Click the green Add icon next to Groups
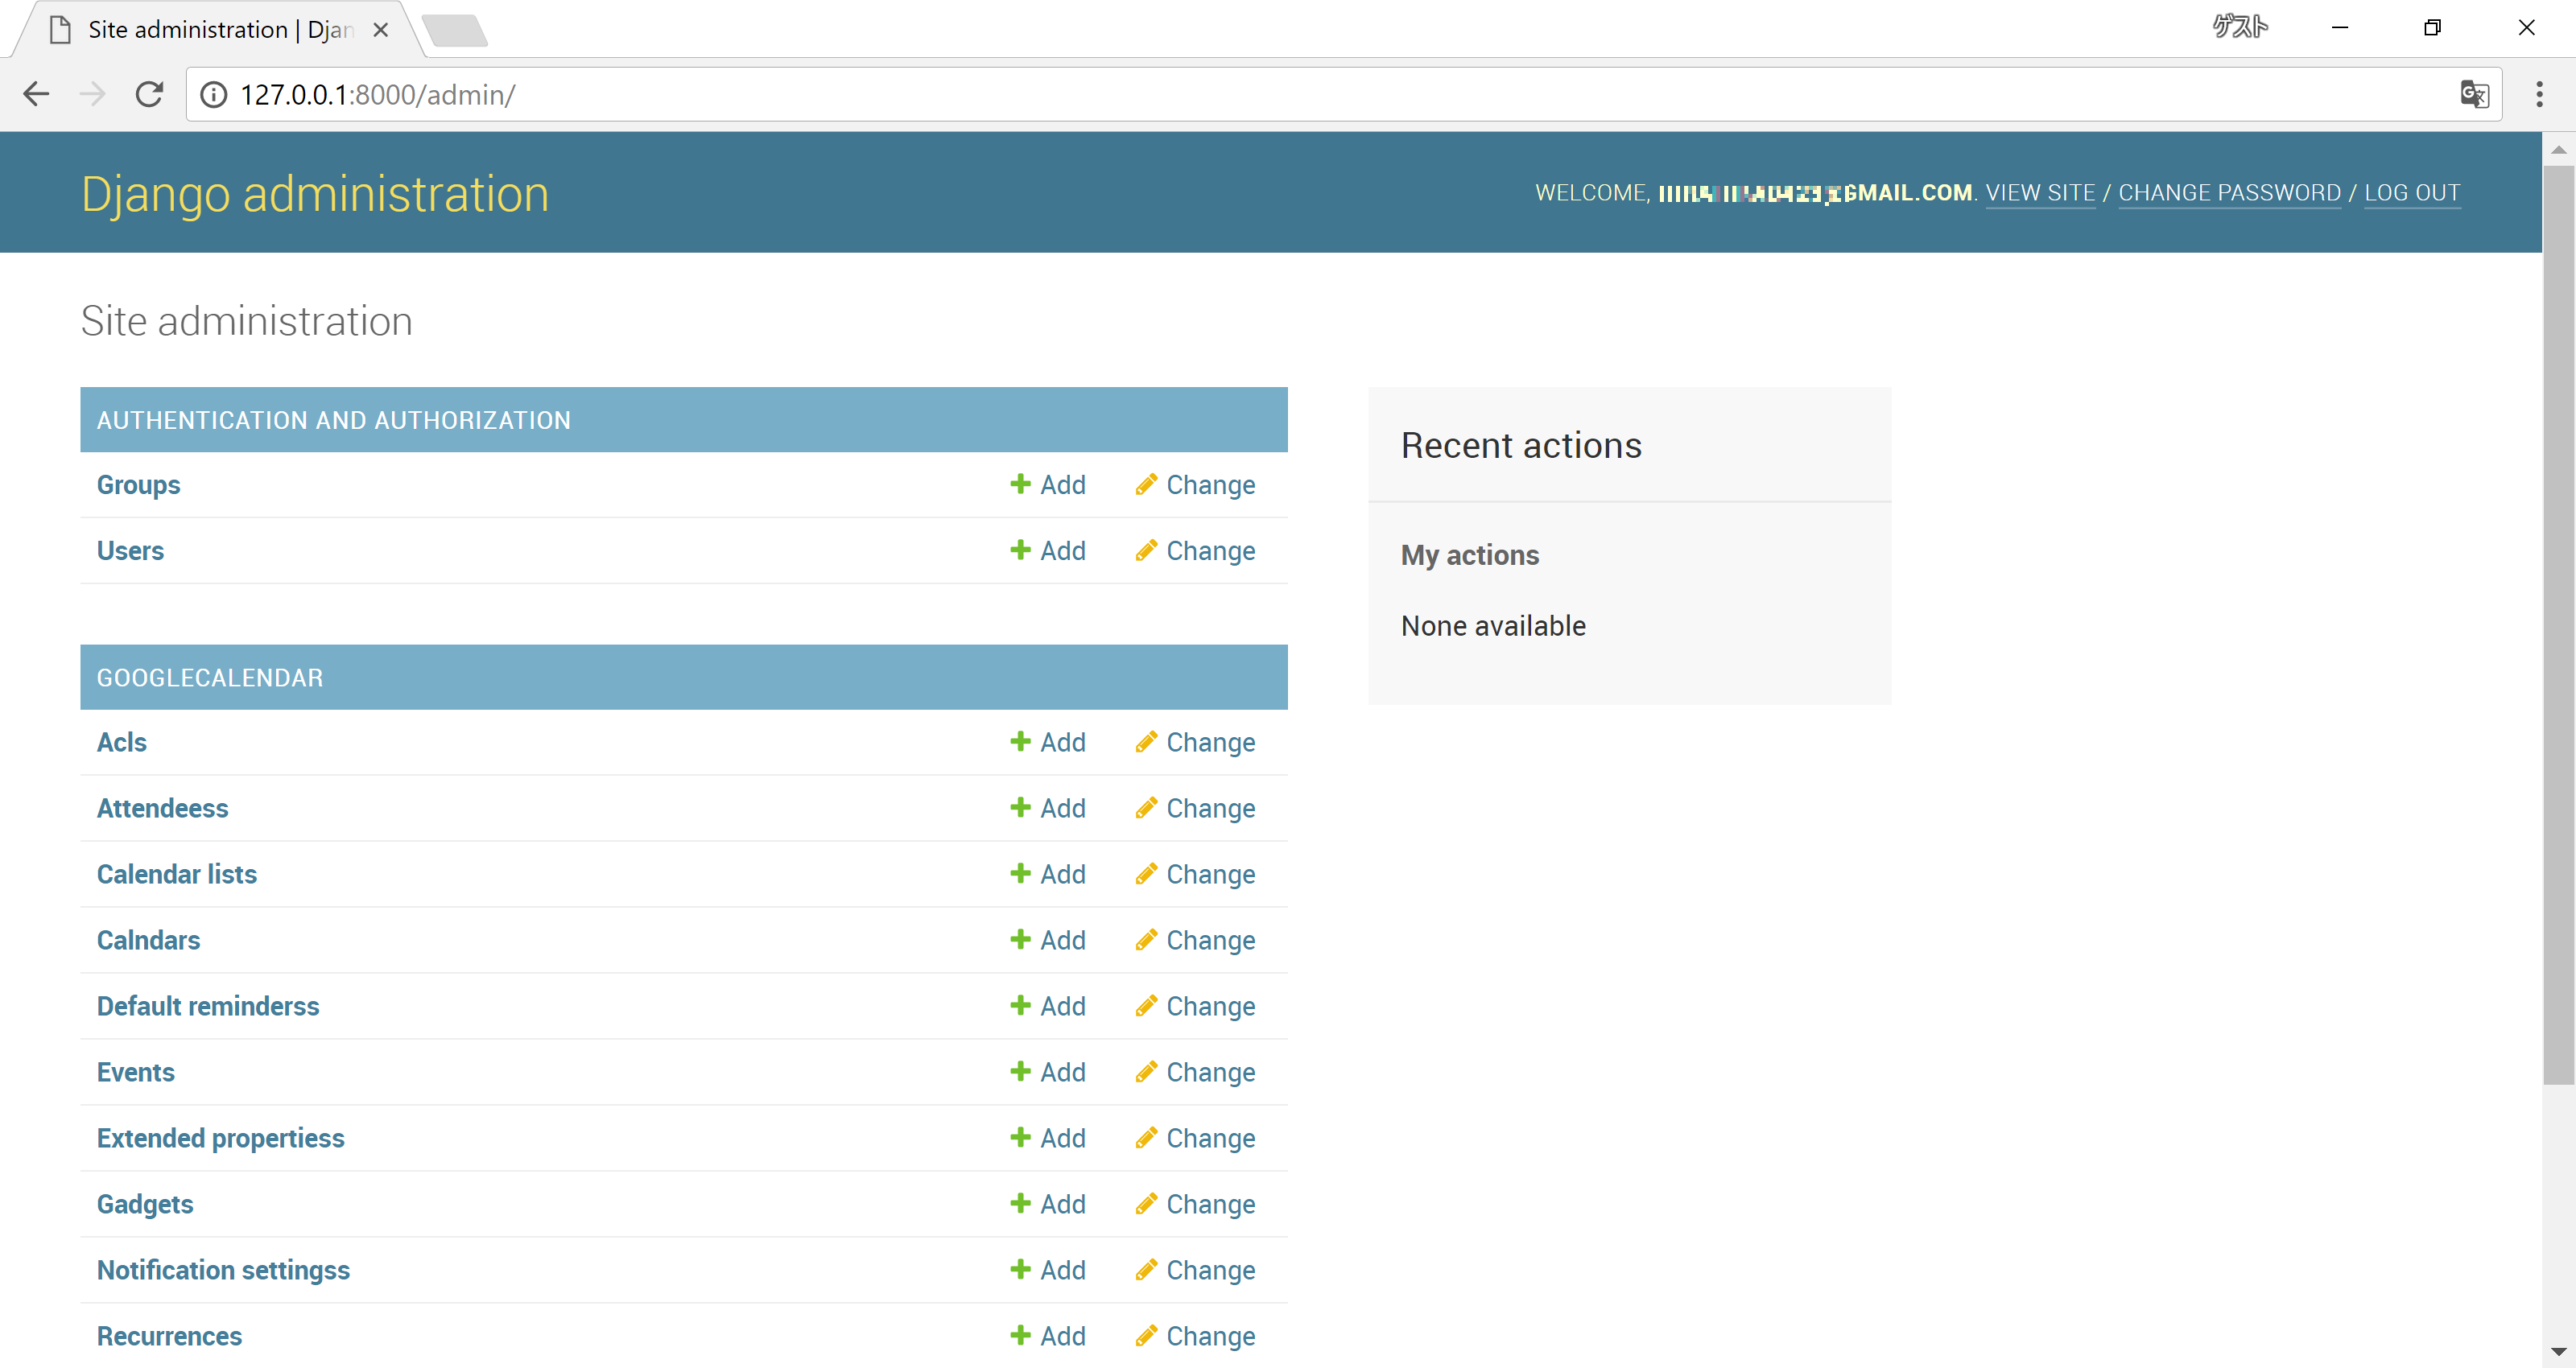The width and height of the screenshot is (2576, 1368). pyautogui.click(x=1020, y=484)
